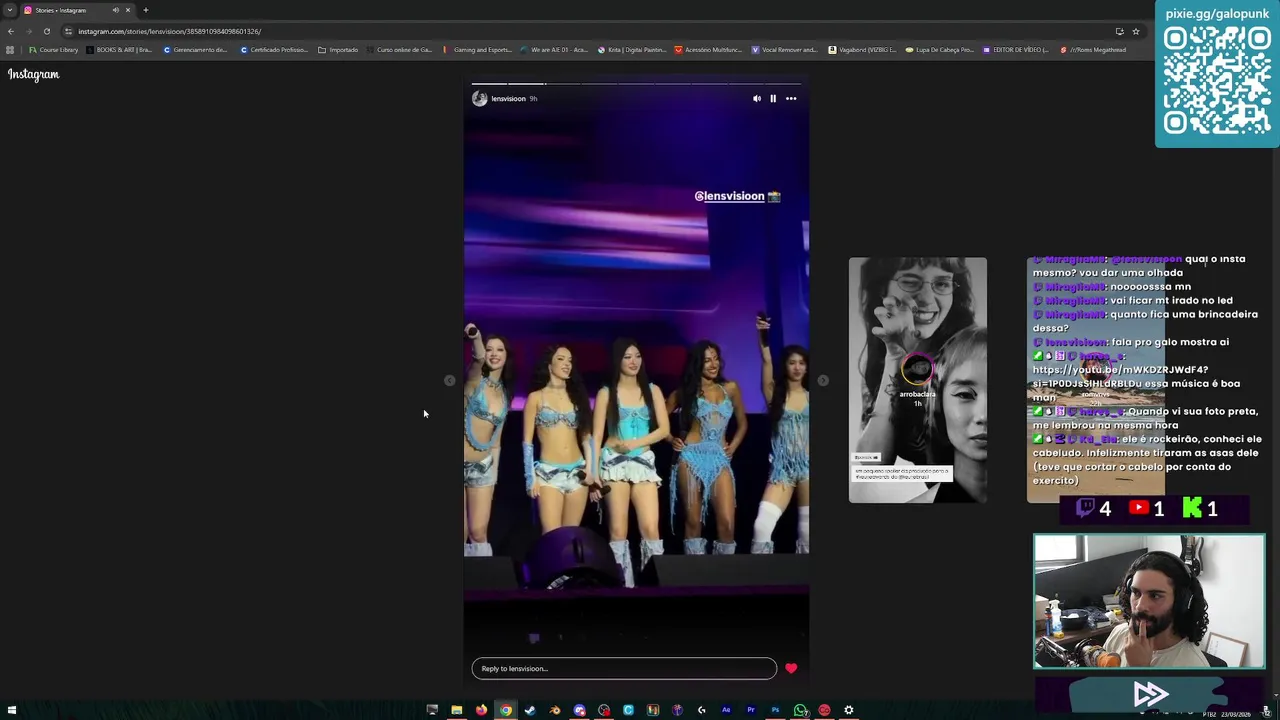Open After Effects from the taskbar
This screenshot has height=720, width=1280.
click(726, 710)
